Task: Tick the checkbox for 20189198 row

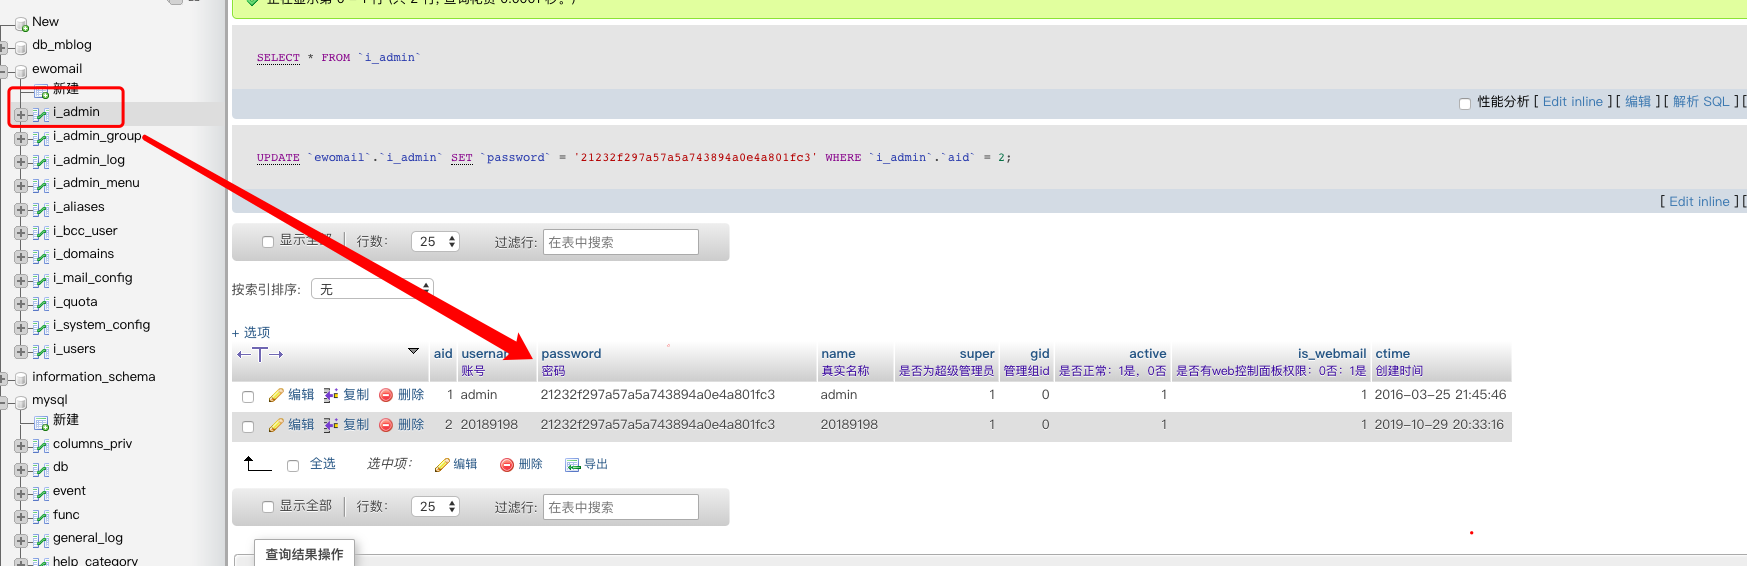Action: [x=248, y=427]
